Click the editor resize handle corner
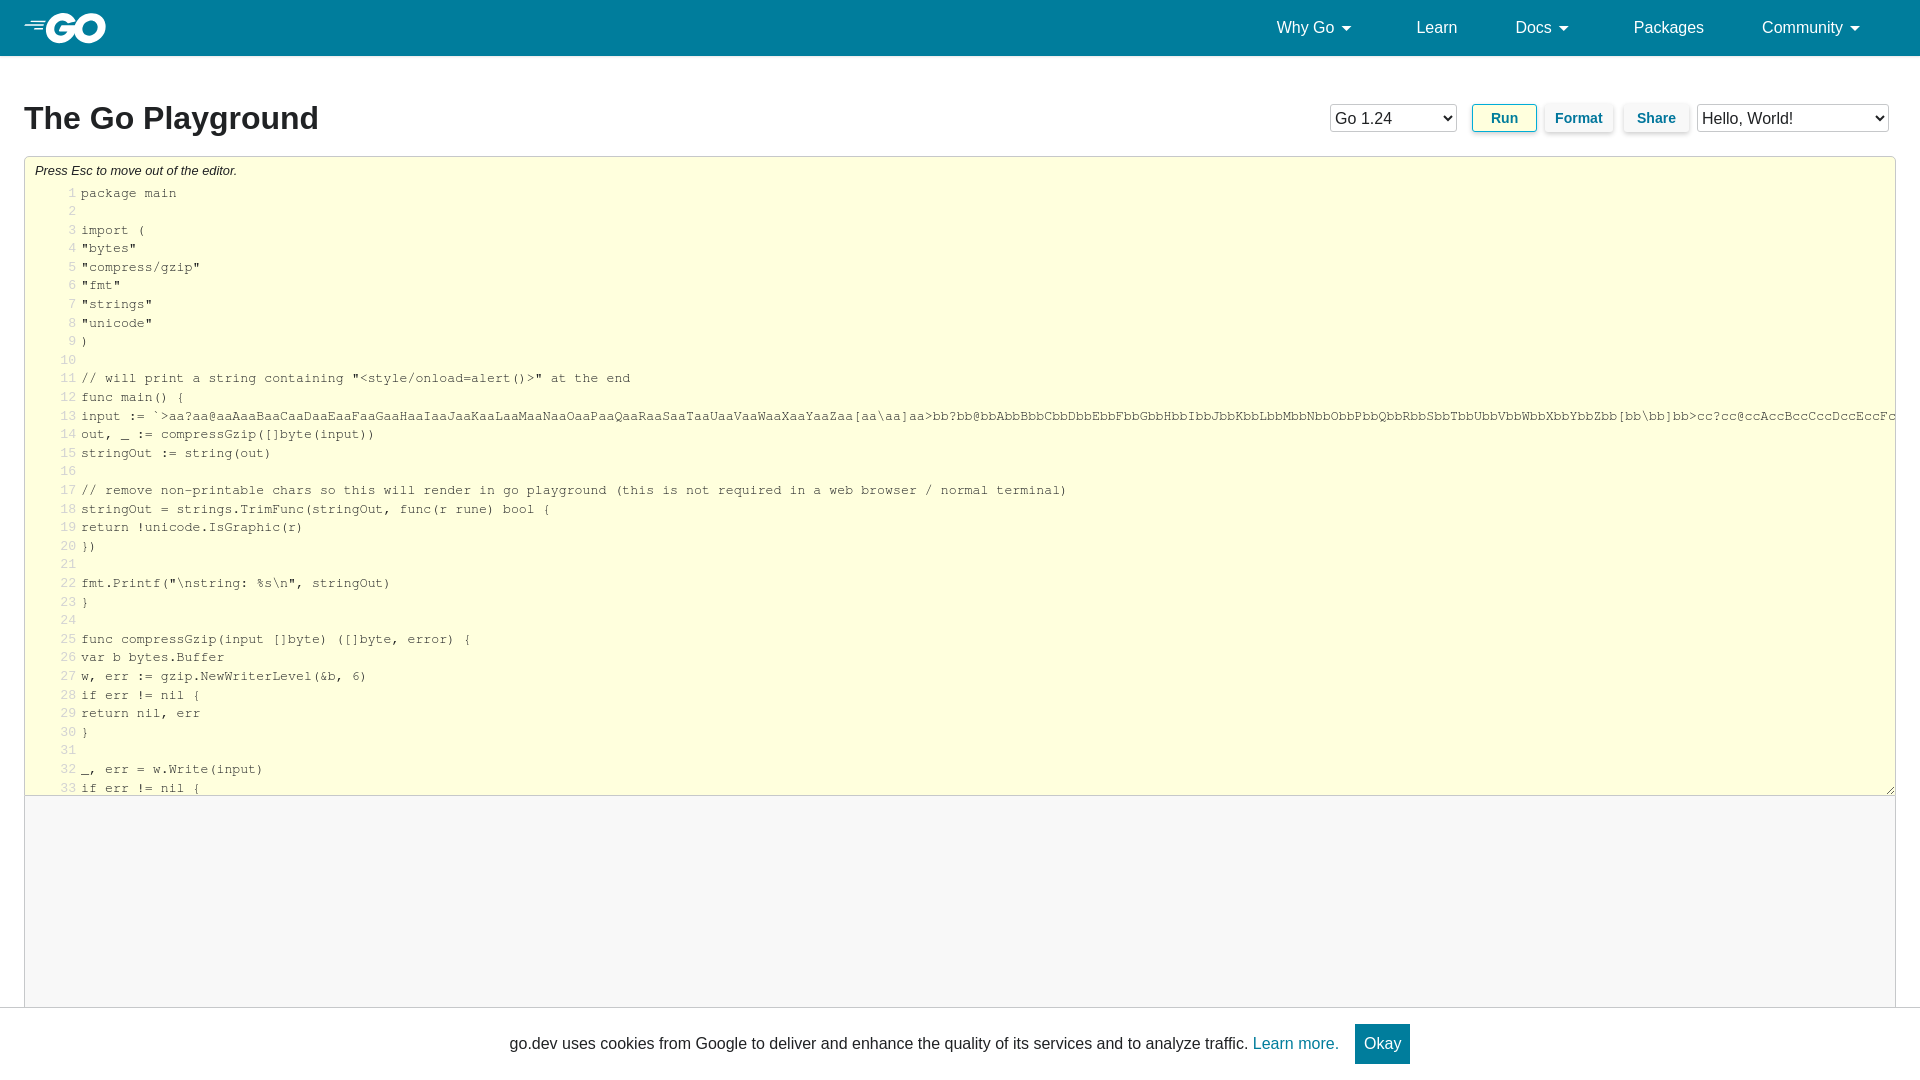The height and width of the screenshot is (1080, 1920). click(1889, 789)
